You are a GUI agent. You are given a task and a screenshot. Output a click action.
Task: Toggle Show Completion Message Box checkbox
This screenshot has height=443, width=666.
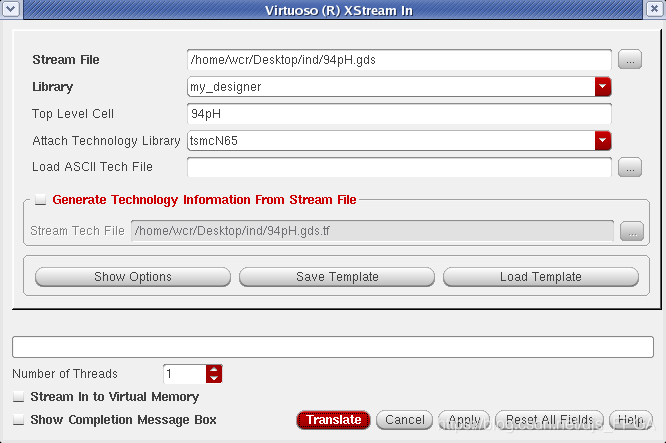[19, 420]
